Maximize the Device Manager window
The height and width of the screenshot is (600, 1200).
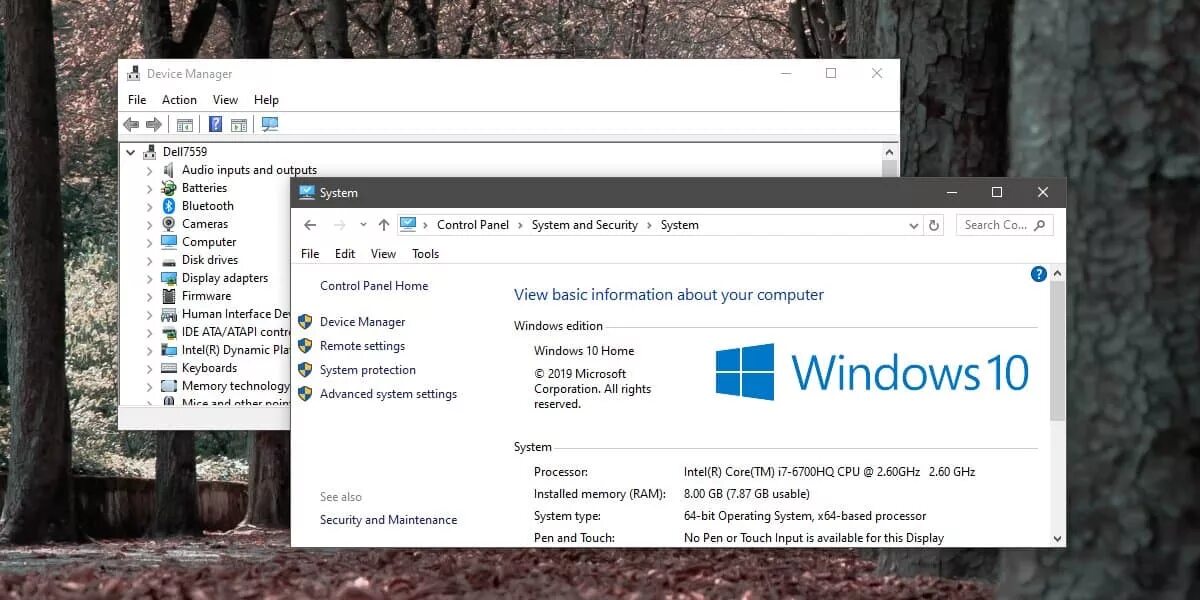tap(831, 73)
